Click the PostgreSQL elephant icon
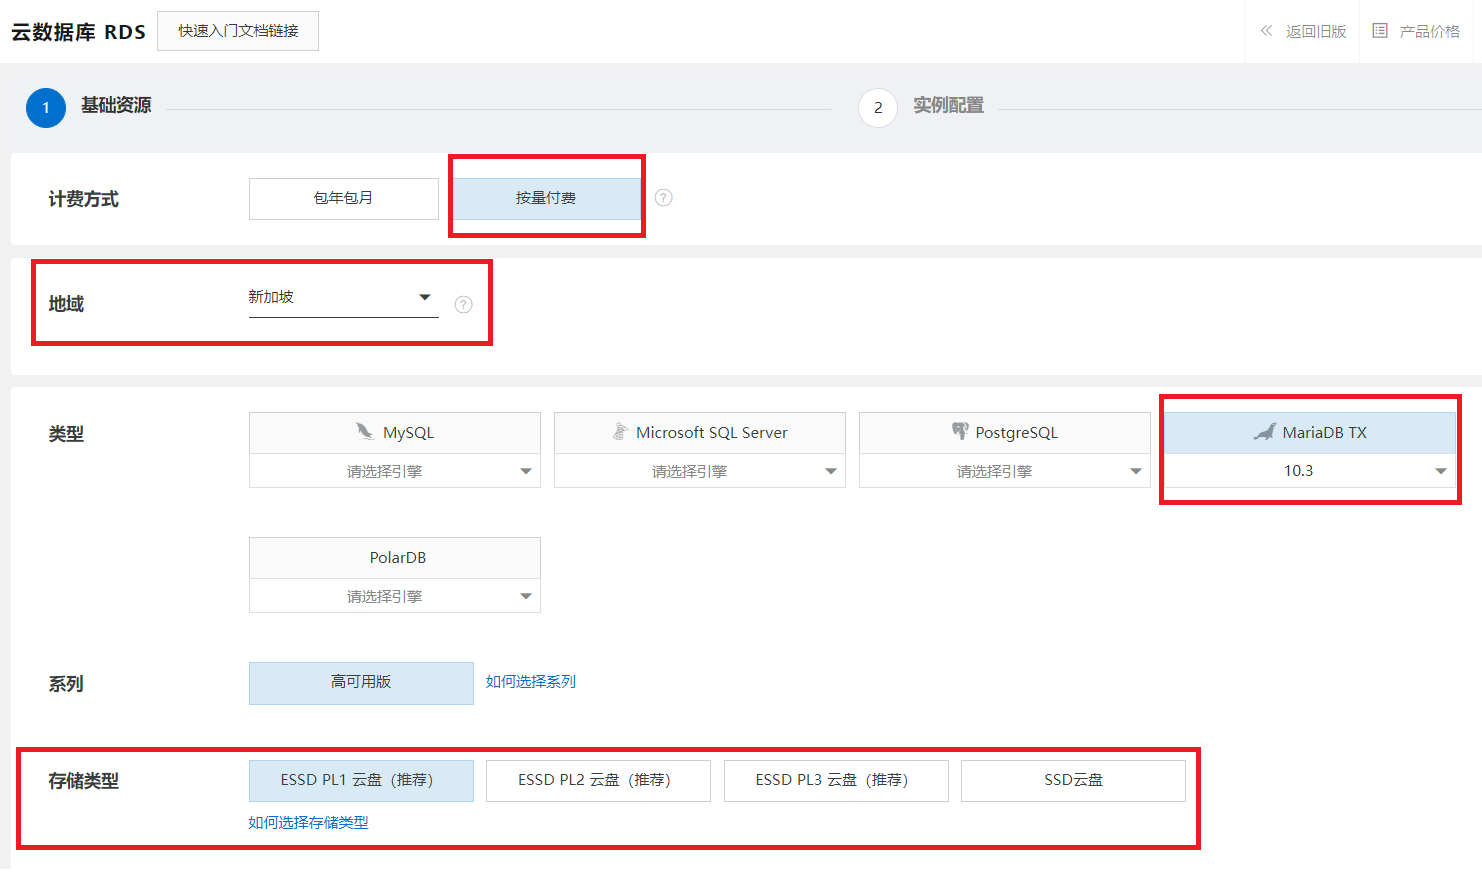Image resolution: width=1482 pixels, height=874 pixels. (x=960, y=432)
